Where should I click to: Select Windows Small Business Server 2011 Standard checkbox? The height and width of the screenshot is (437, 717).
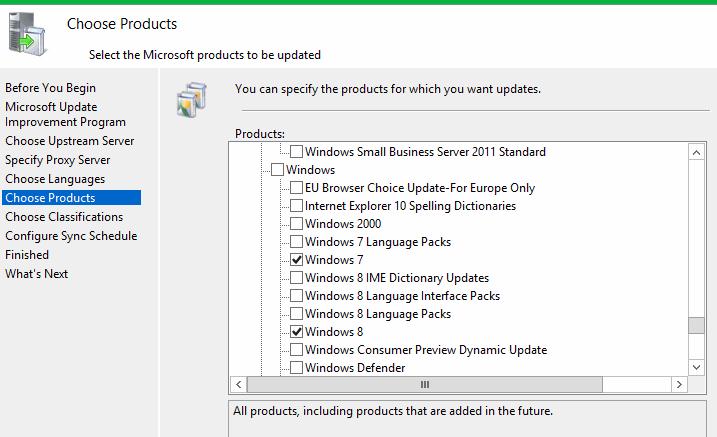[x=296, y=152]
